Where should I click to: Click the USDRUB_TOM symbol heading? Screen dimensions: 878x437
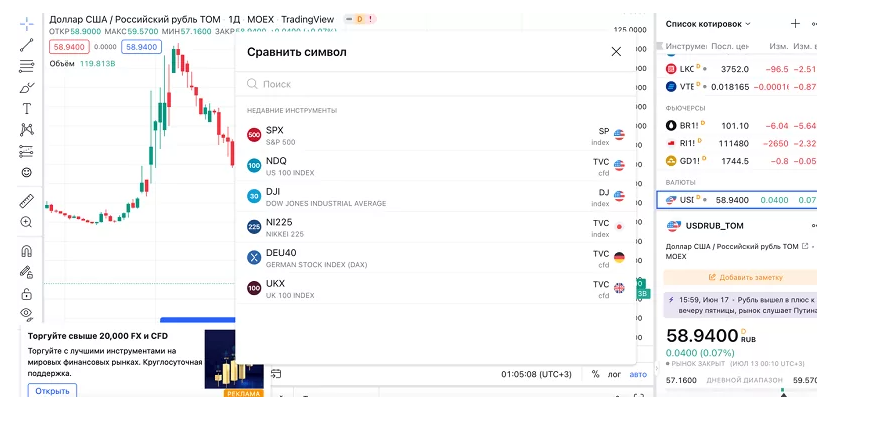714,226
